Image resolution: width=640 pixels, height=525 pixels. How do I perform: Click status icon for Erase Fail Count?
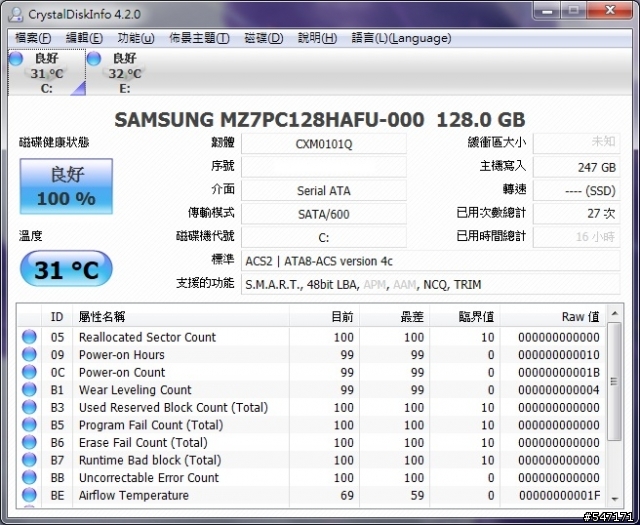(29, 442)
